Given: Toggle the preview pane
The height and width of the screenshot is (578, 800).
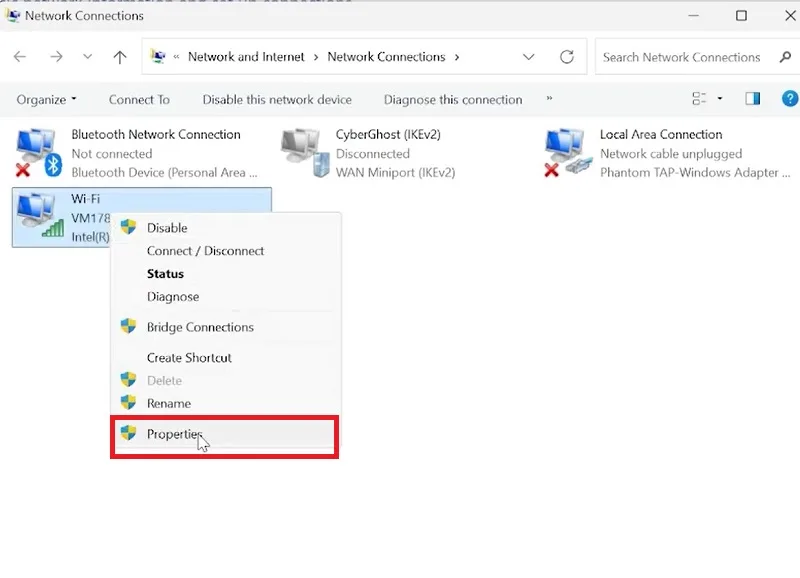Looking at the screenshot, I should (753, 98).
